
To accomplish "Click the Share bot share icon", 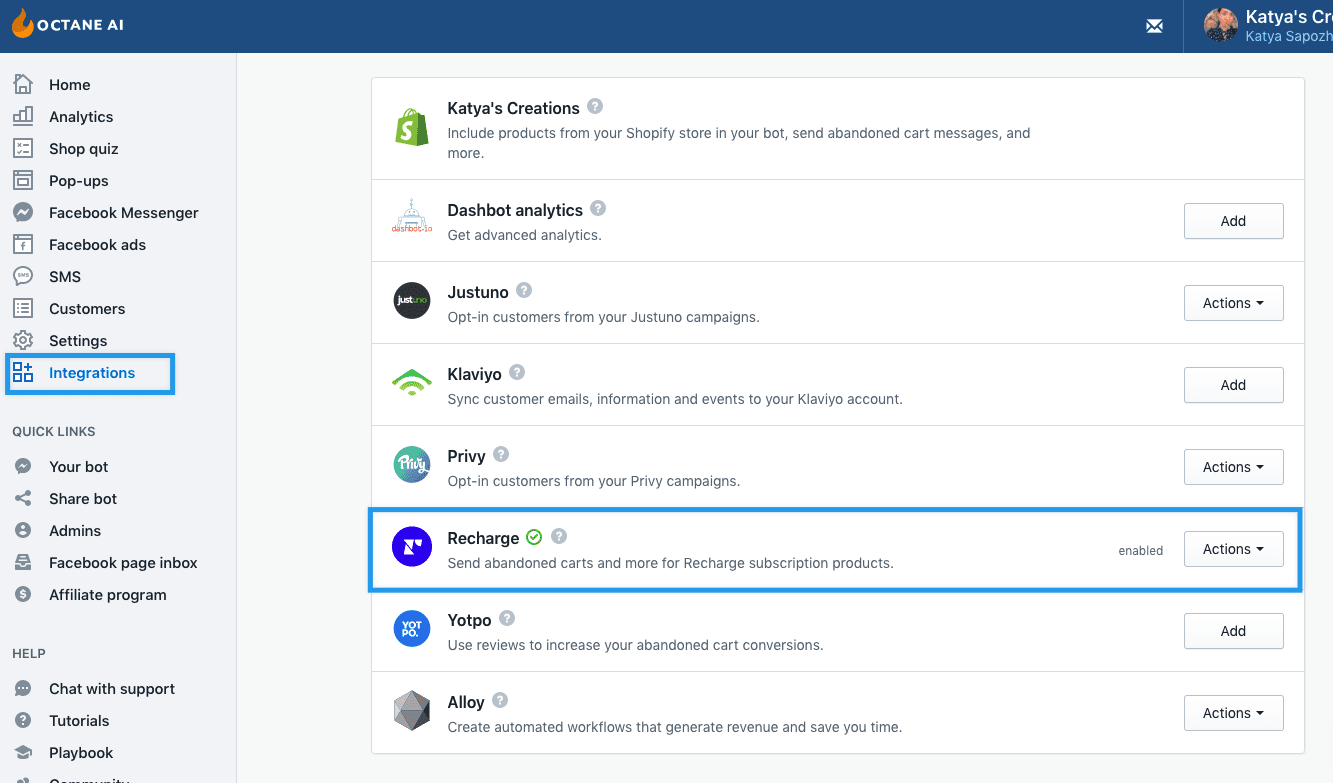I will tap(23, 498).
